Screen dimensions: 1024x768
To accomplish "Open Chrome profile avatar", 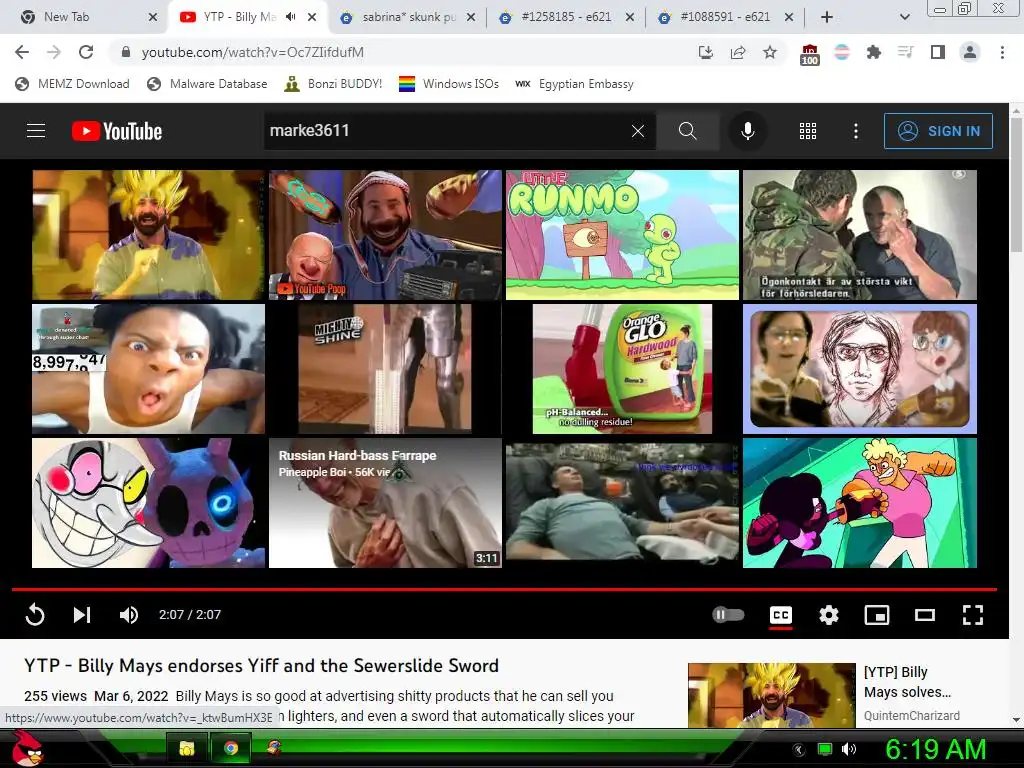I will click(x=970, y=52).
